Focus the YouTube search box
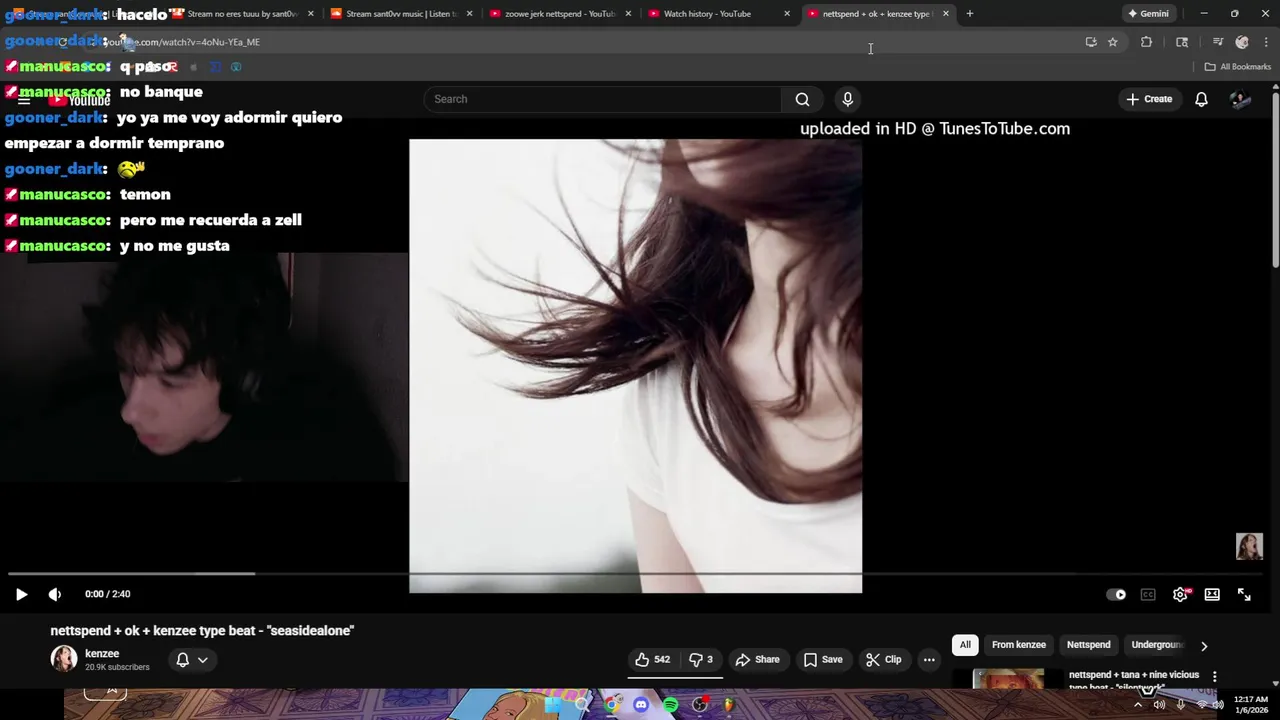The image size is (1280, 720). pyautogui.click(x=604, y=99)
